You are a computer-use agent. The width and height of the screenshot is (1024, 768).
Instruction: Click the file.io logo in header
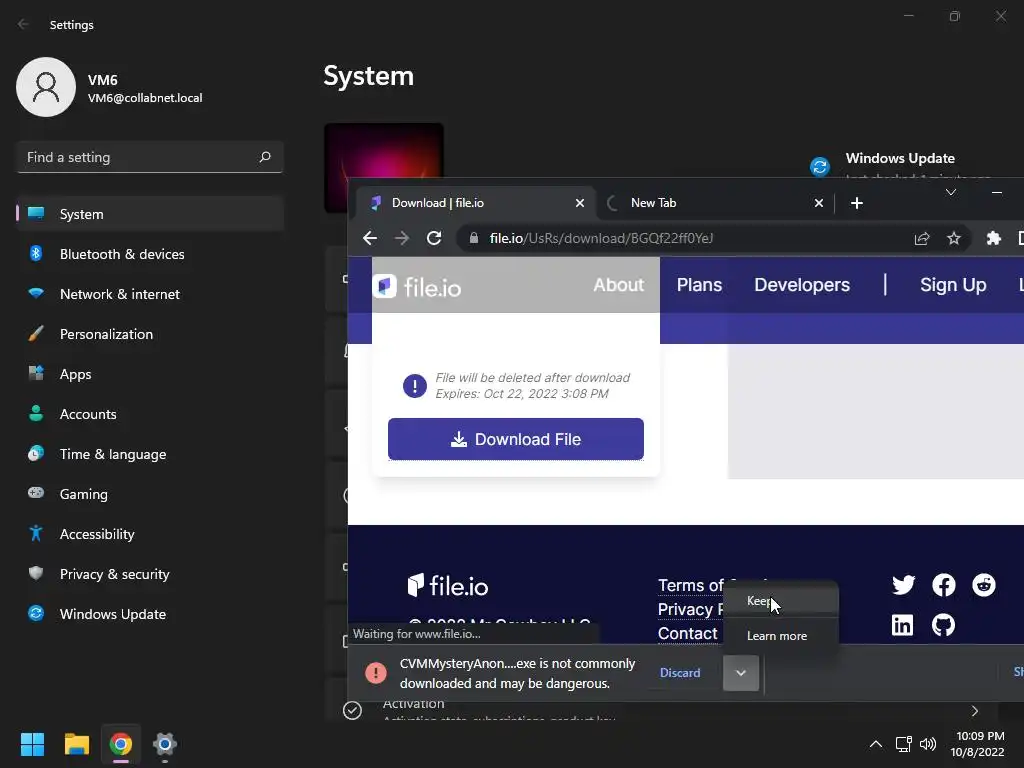tap(417, 286)
